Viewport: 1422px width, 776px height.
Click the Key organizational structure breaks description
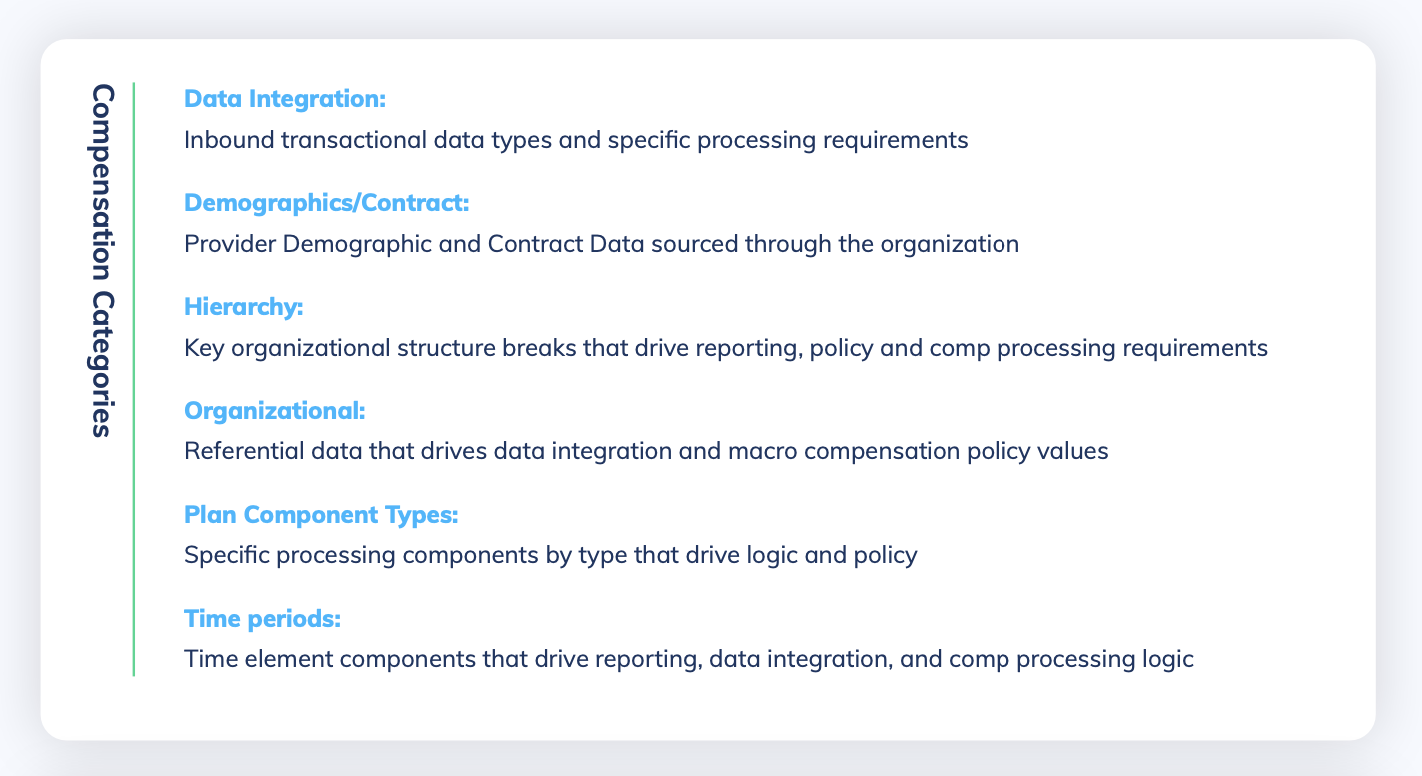pos(726,348)
